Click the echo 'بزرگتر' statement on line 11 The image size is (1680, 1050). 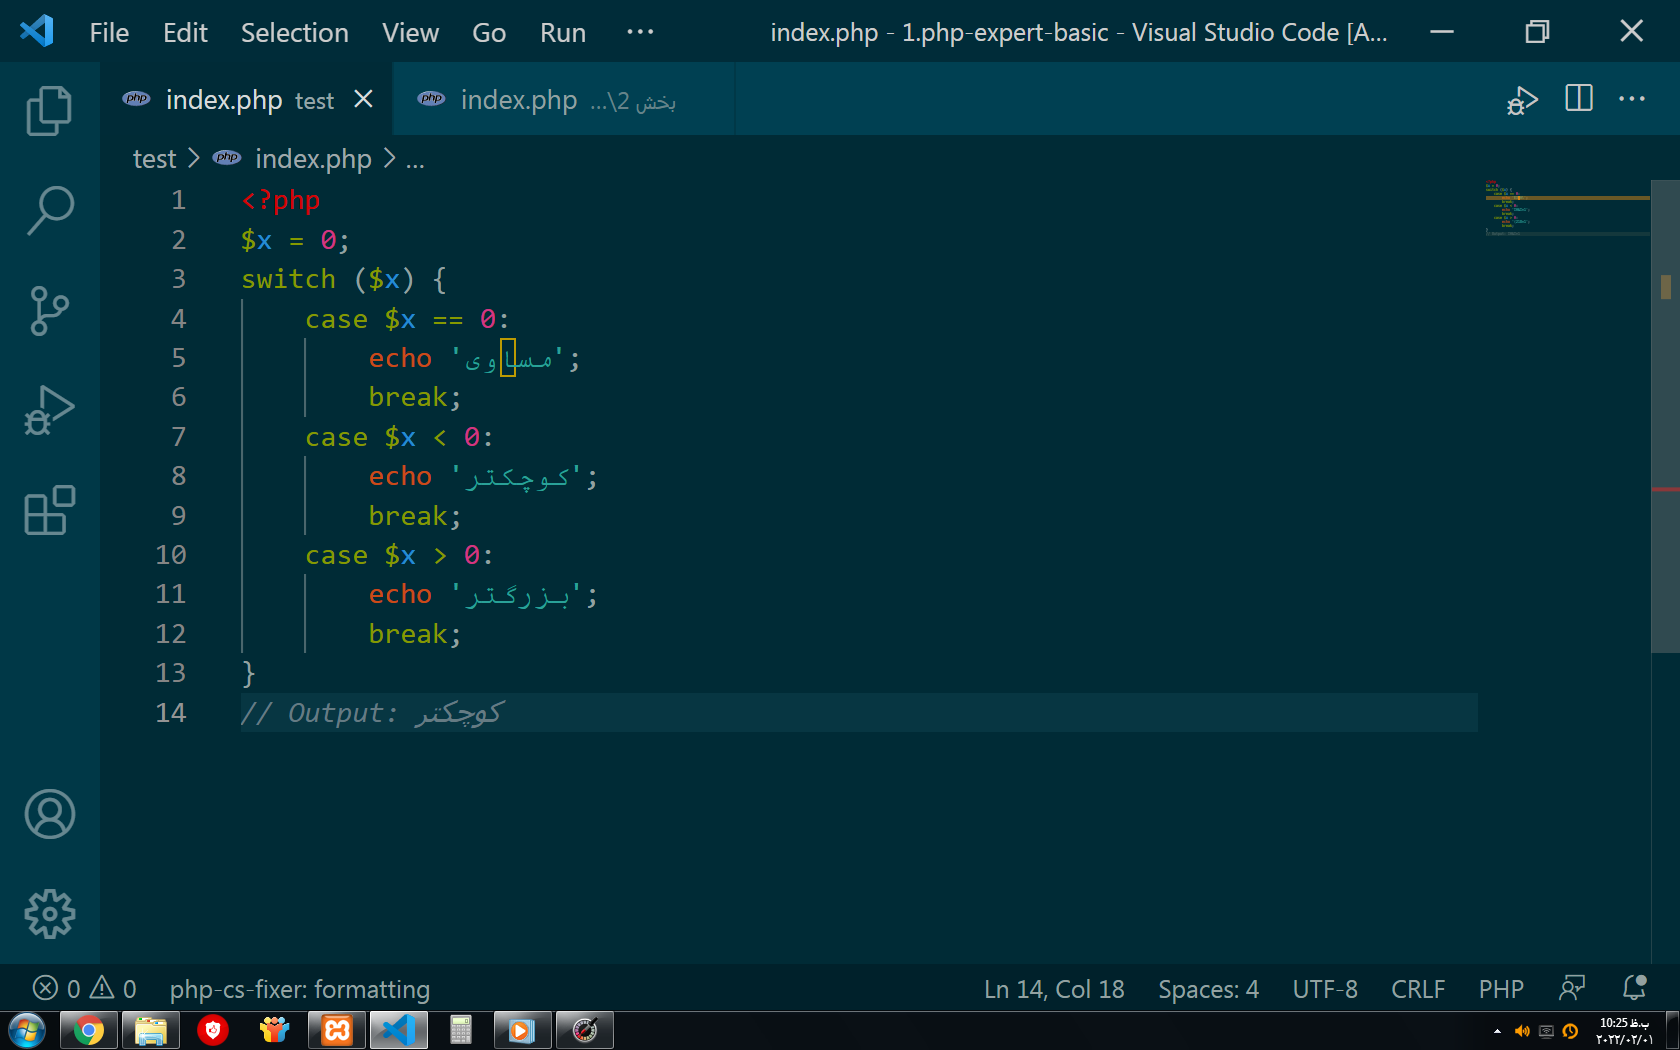pos(483,594)
